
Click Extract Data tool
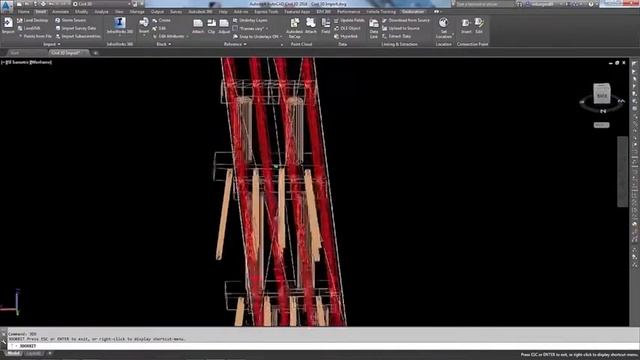[396, 36]
